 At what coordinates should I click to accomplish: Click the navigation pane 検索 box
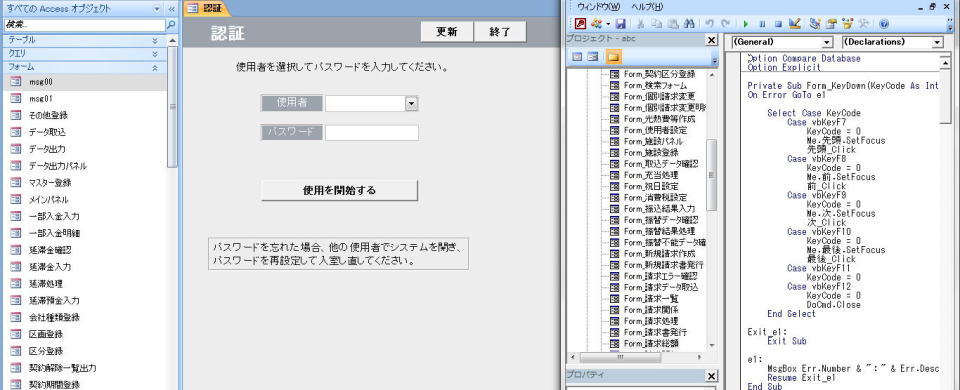[85, 25]
